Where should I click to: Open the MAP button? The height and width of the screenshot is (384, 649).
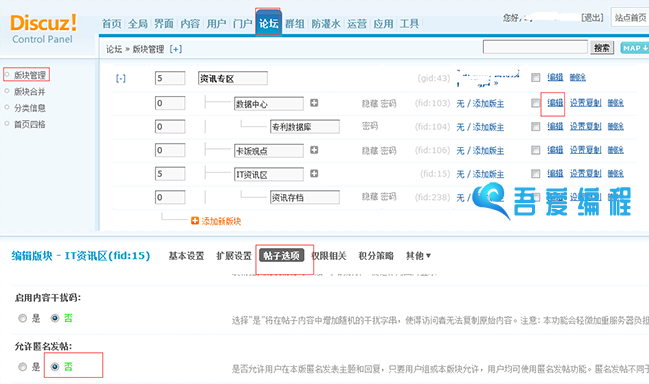click(635, 48)
